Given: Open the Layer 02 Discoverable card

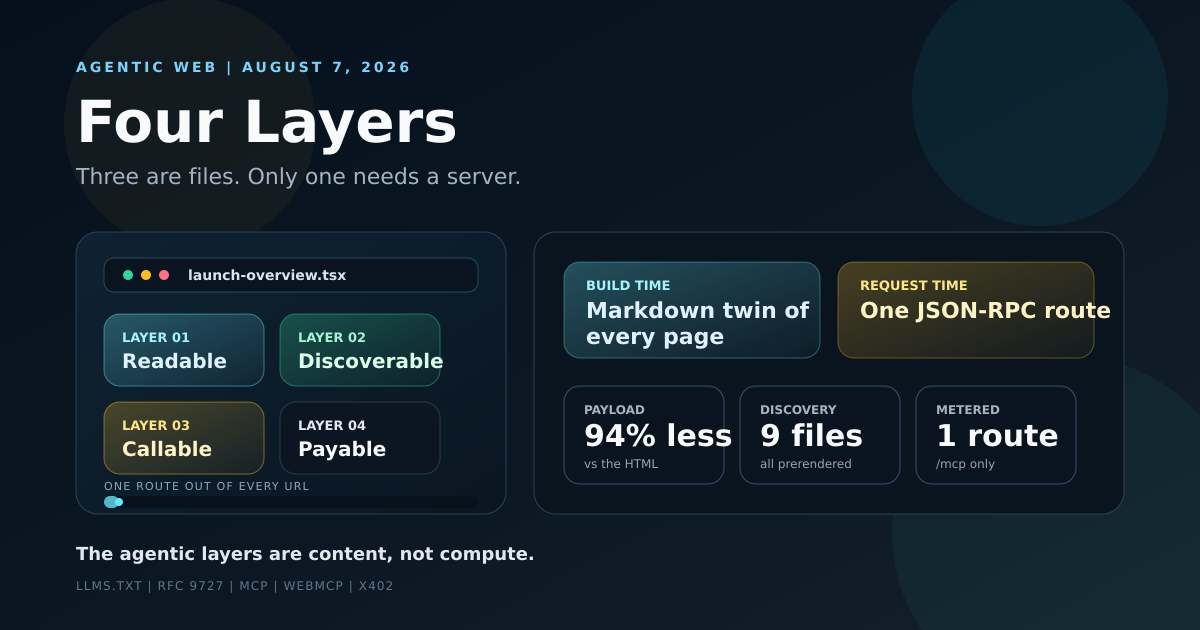Looking at the screenshot, I should click(360, 350).
